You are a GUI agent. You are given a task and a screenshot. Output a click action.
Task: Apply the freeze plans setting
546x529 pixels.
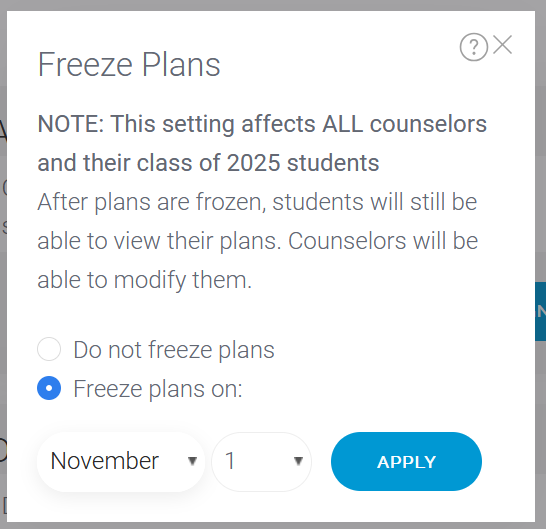(406, 461)
